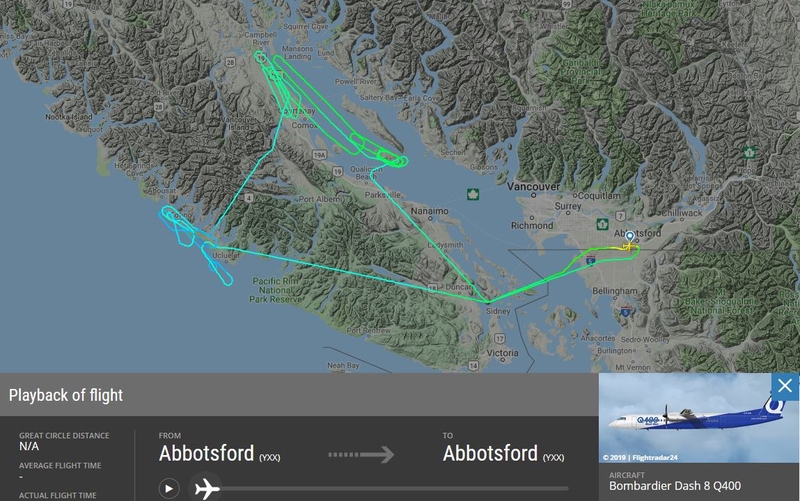This screenshot has width=800, height=501.
Task: Select the Victoria city label
Action: click(503, 353)
